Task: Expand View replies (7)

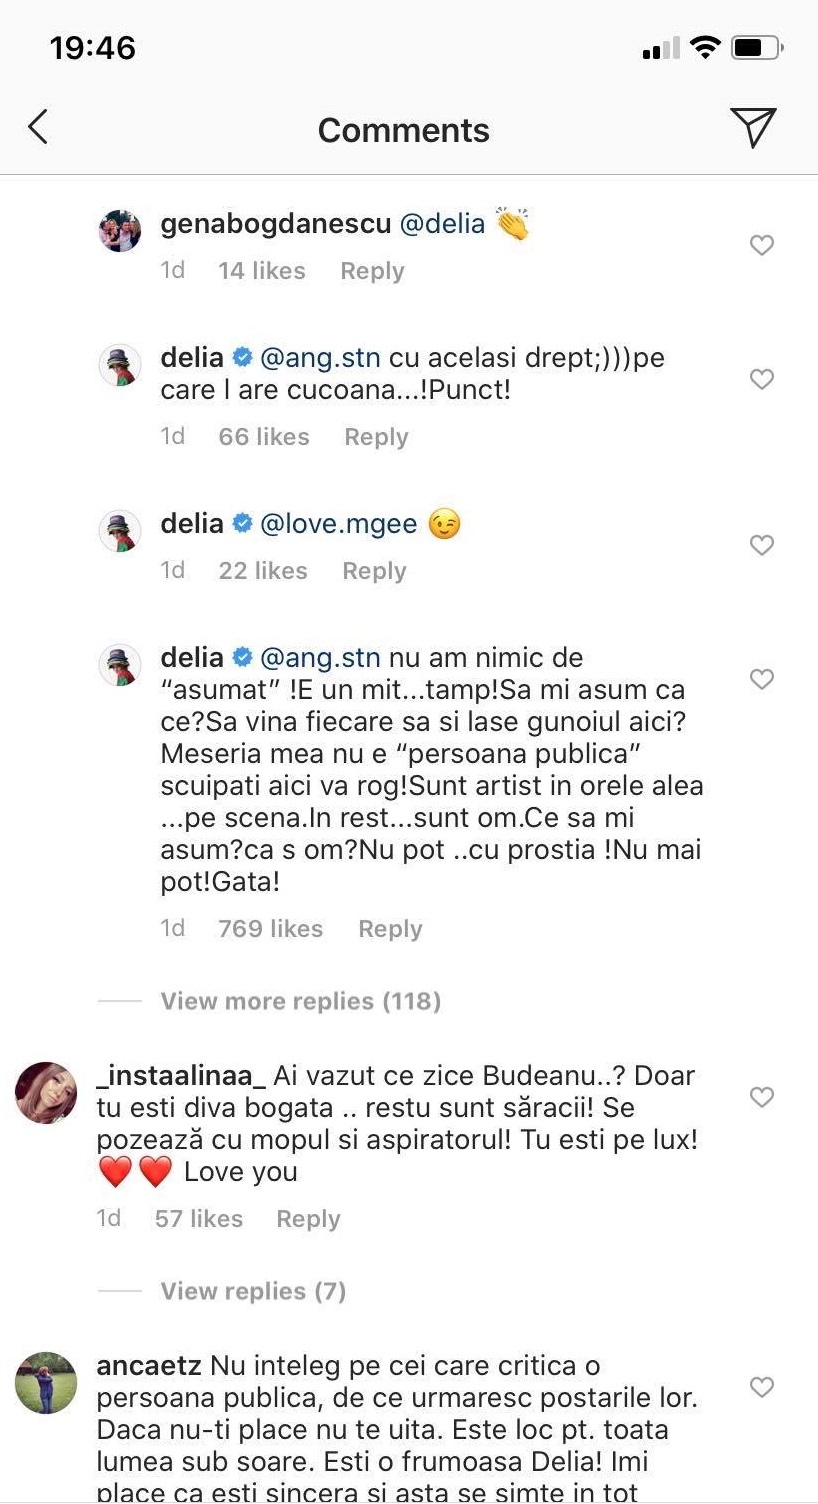Action: [x=253, y=1291]
